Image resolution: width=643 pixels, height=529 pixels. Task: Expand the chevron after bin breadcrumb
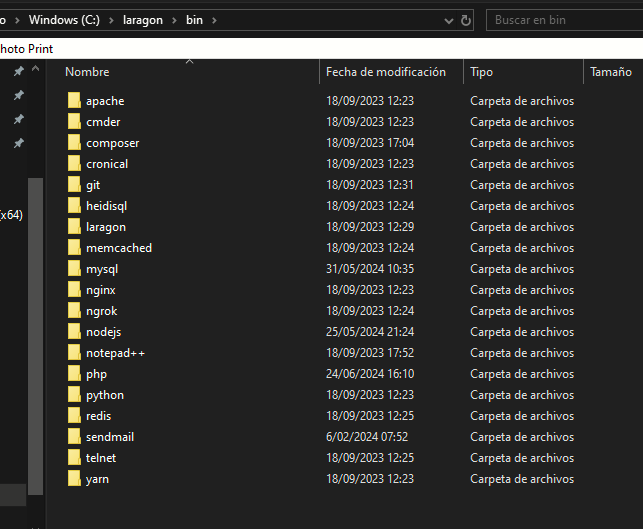[214, 20]
